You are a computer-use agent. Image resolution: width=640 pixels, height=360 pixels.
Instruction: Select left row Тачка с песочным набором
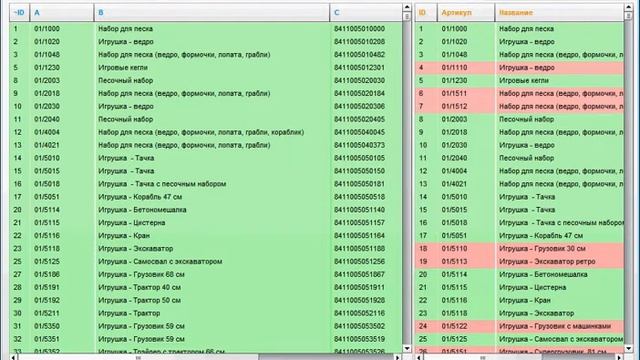pyautogui.click(x=206, y=184)
